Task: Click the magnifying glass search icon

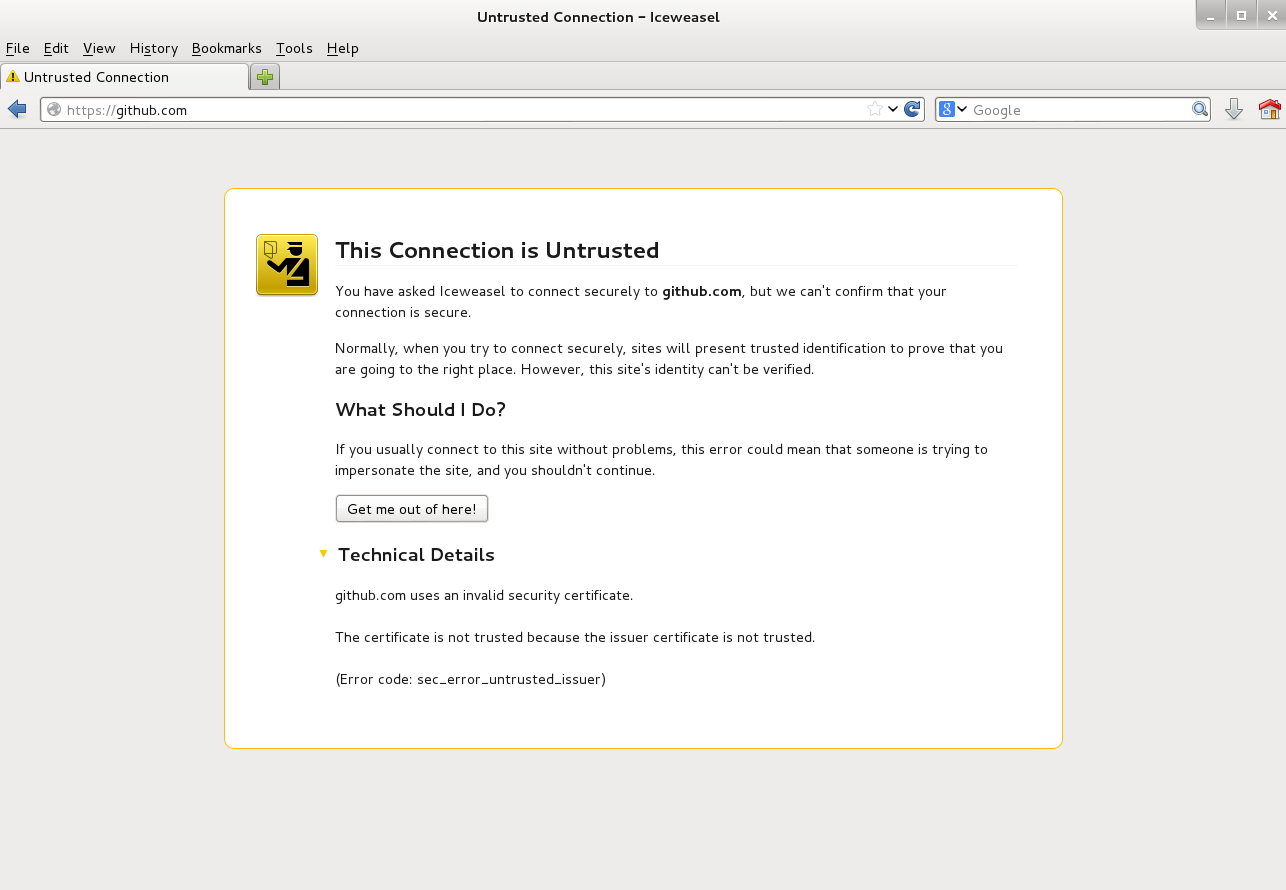Action: pos(1200,109)
